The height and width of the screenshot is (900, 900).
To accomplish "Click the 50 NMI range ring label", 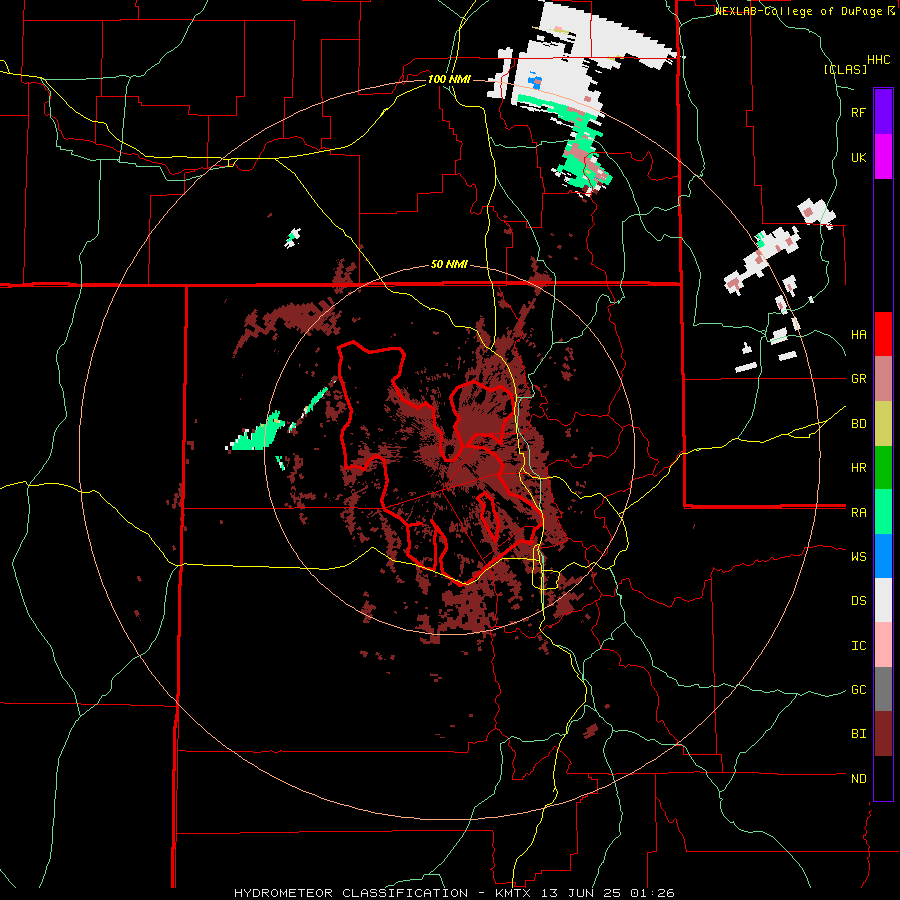I will (x=449, y=264).
